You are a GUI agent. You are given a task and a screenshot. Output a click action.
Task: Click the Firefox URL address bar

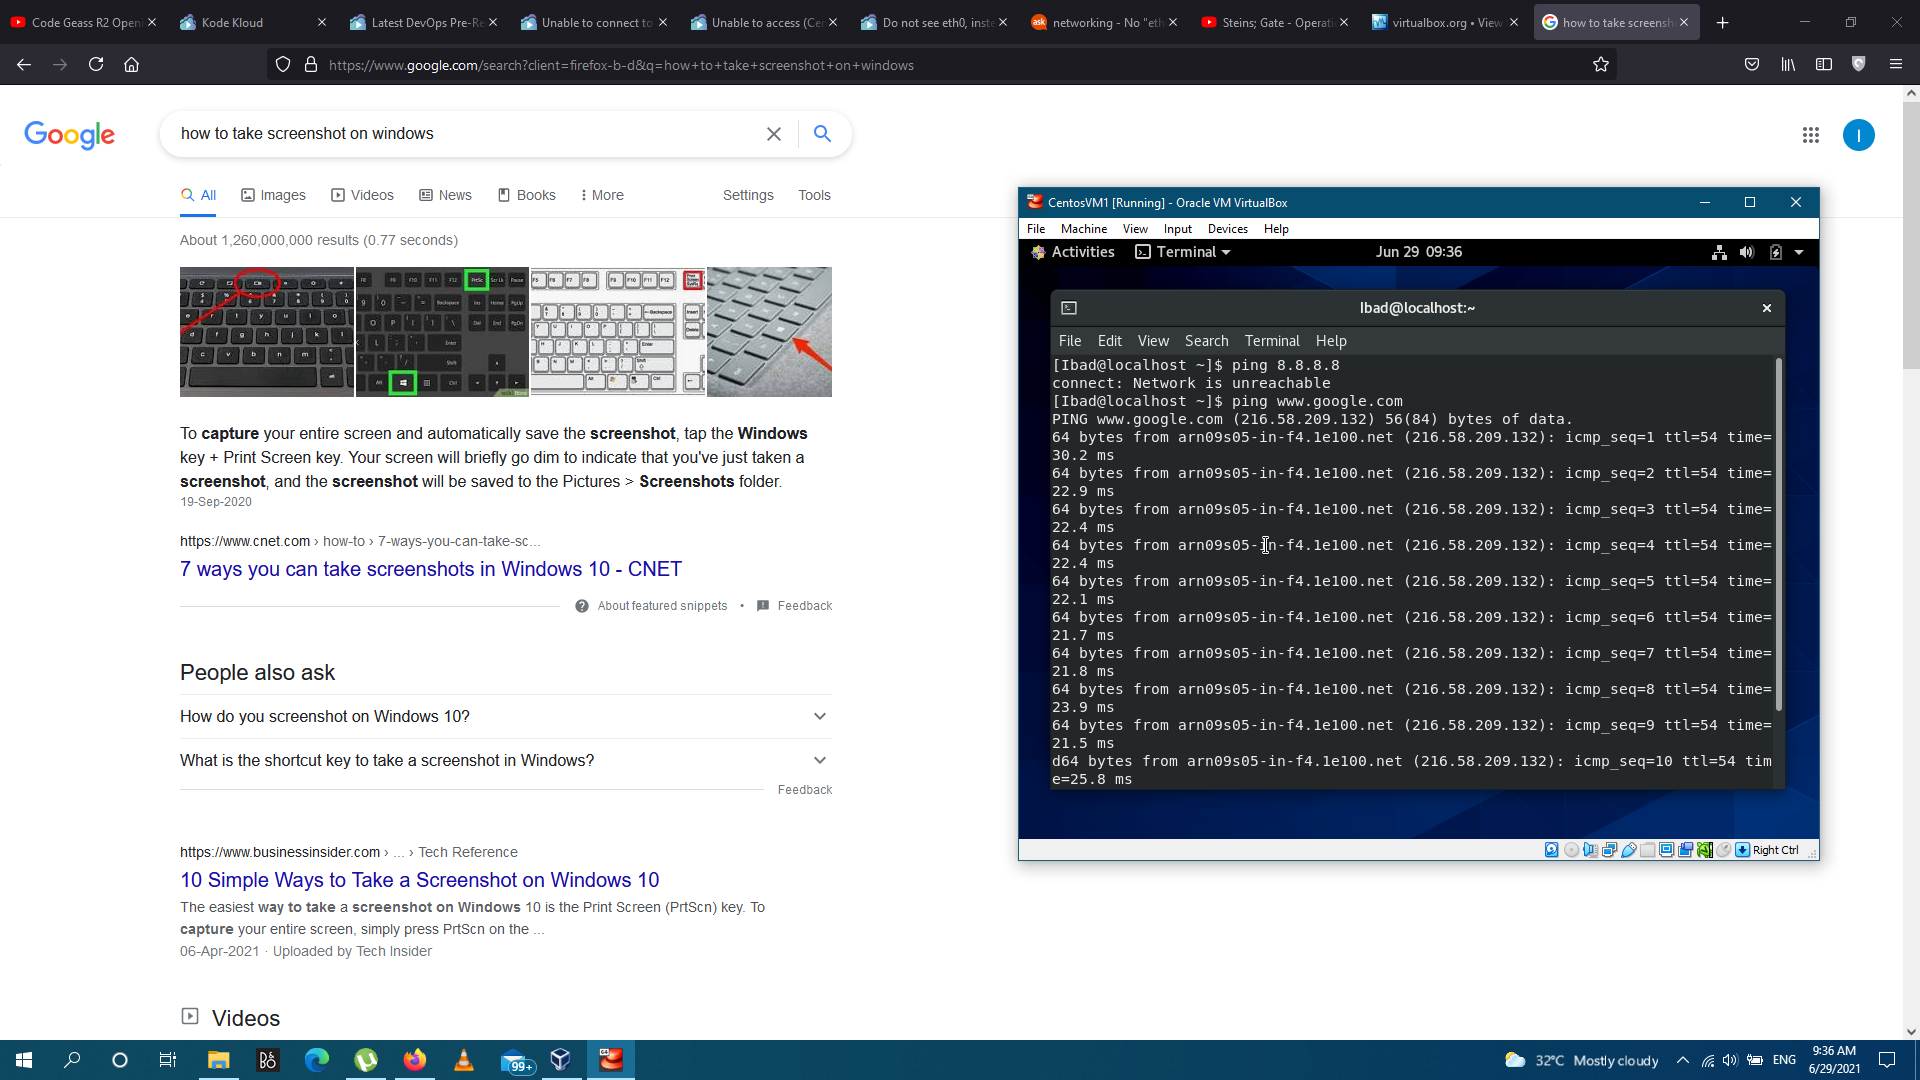[940, 65]
